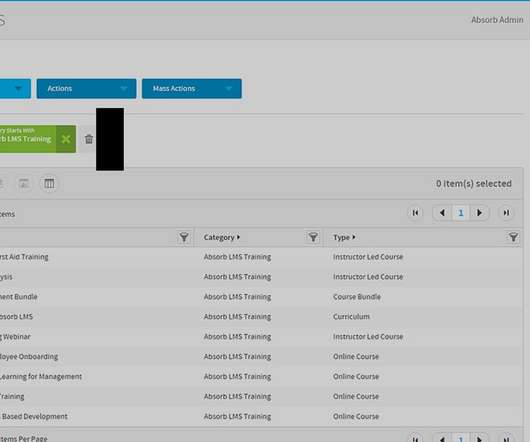Click 'Online Course' in Learning for Management row

pos(356,376)
